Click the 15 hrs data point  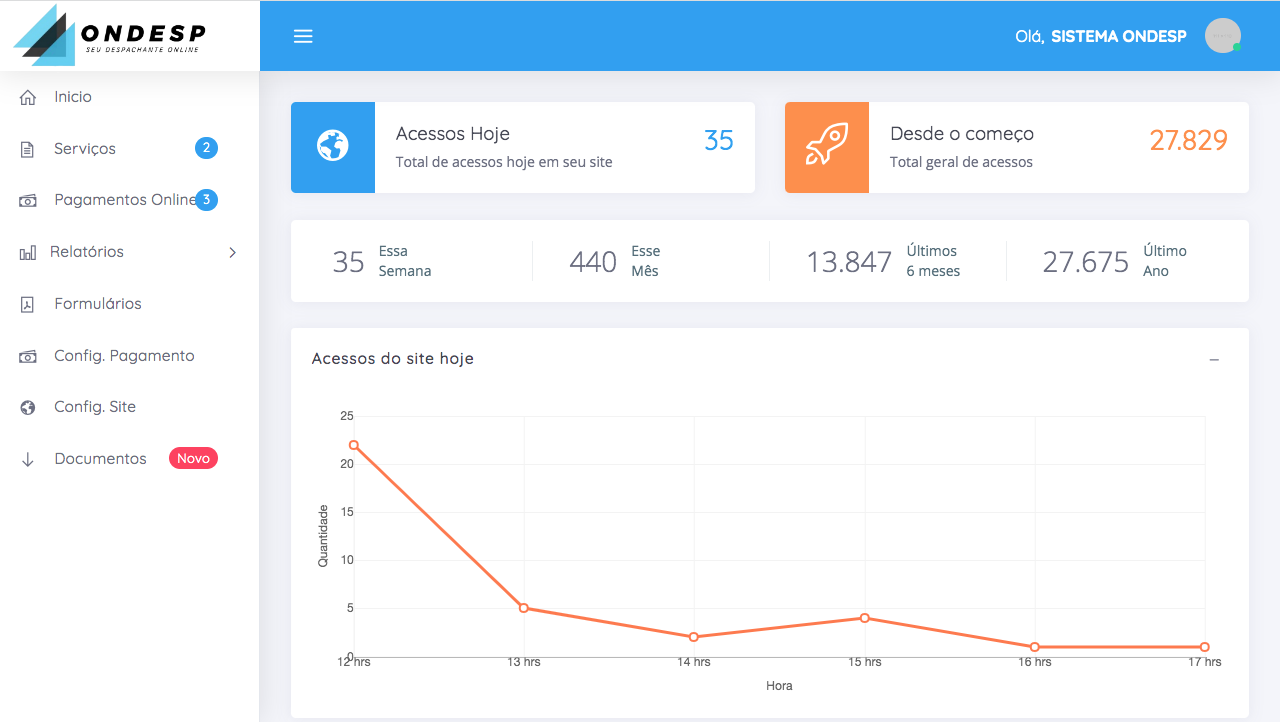coord(864,618)
